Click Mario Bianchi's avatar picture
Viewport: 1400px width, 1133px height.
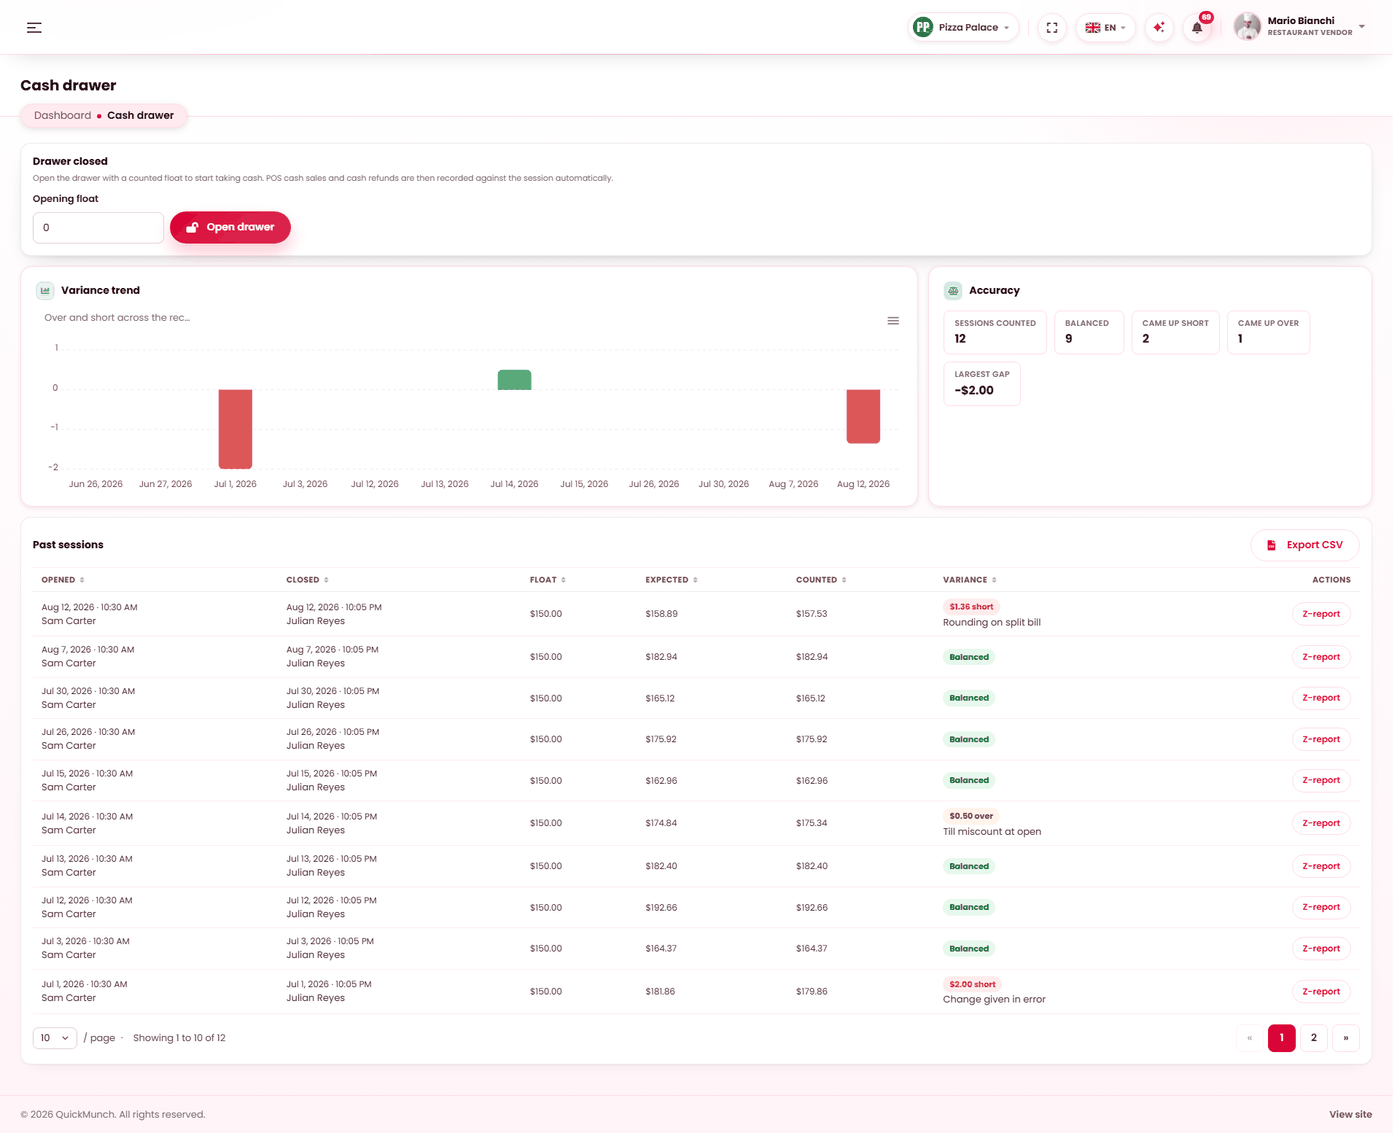coord(1247,27)
